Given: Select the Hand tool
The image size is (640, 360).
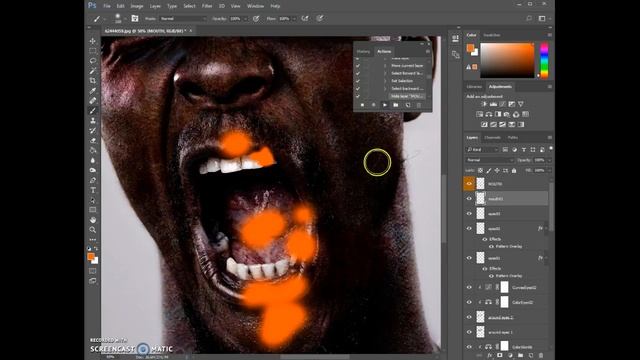Looking at the screenshot, I should pos(93,220).
